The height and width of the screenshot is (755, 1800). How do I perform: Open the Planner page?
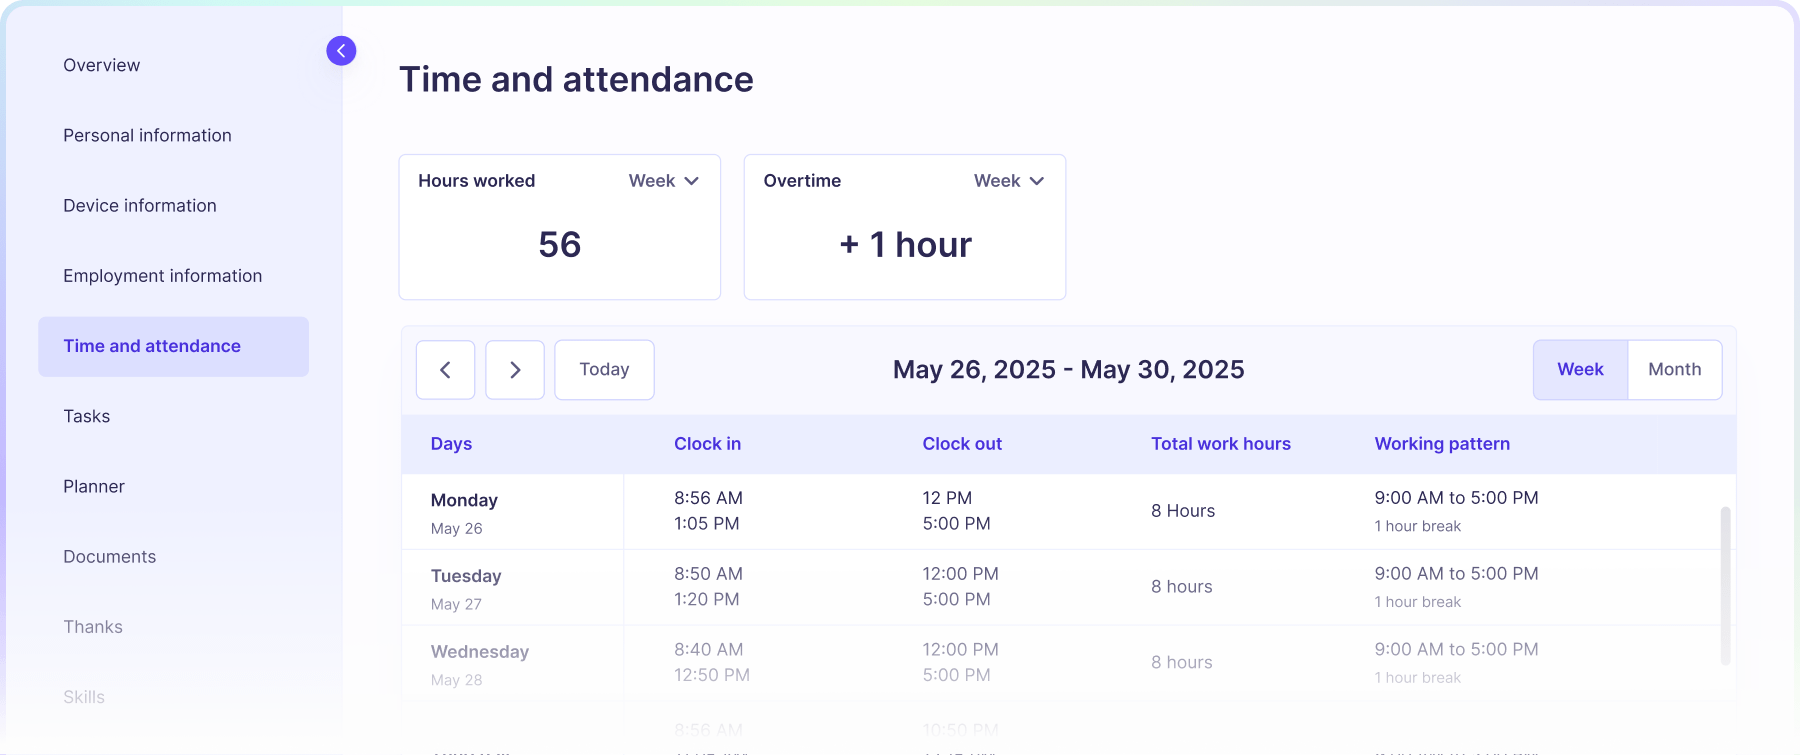pos(94,486)
